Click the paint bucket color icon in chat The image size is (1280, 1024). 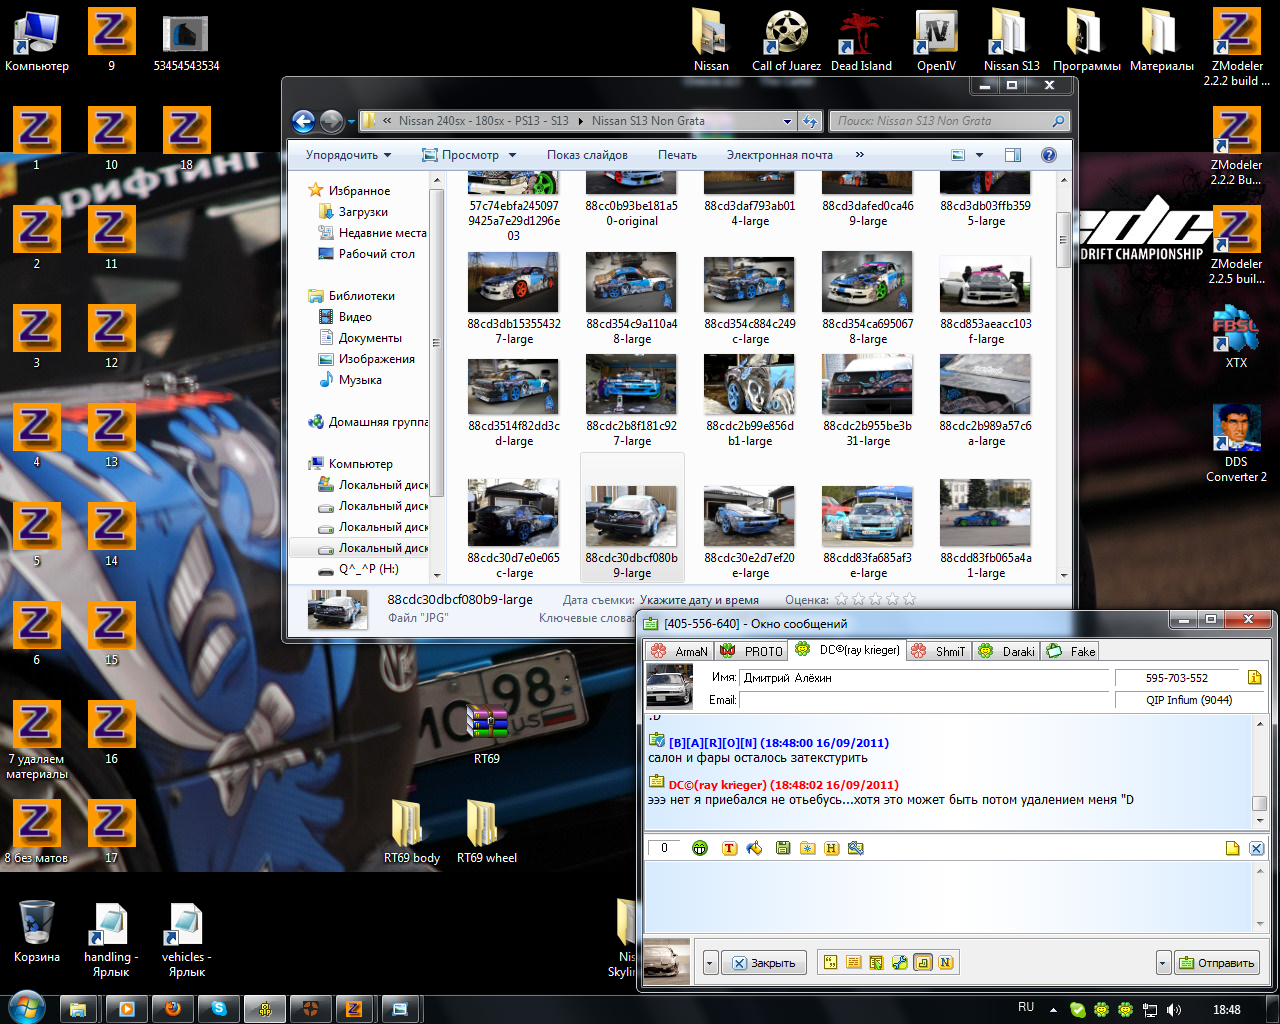click(755, 848)
